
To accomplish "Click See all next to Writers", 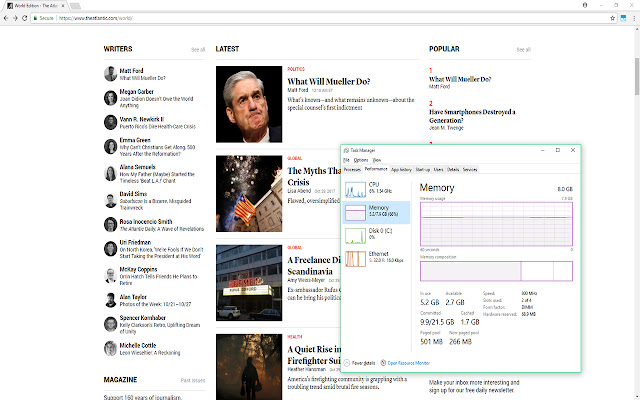I will (198, 50).
